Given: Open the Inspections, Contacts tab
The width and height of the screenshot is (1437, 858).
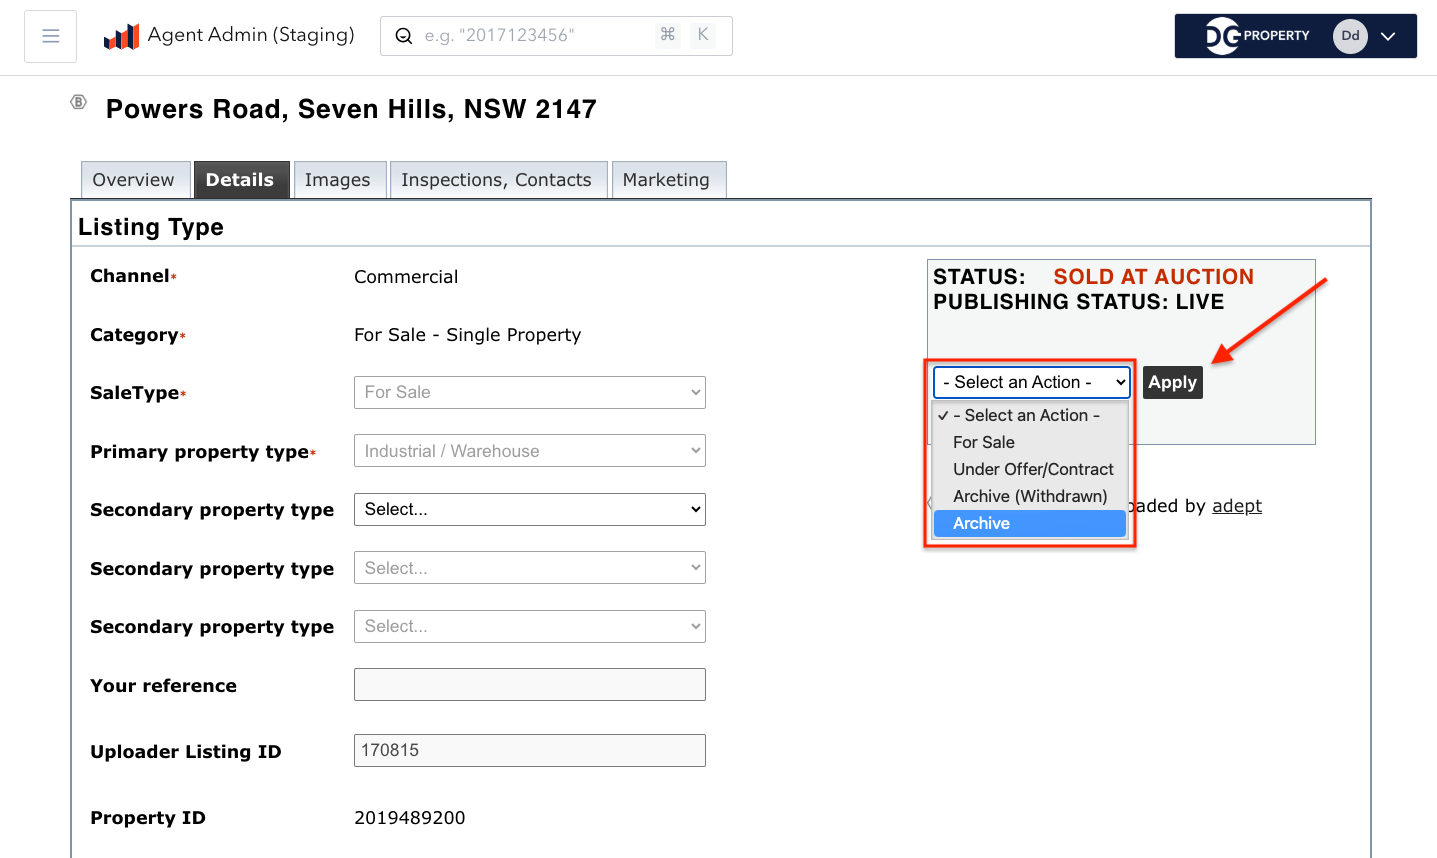Looking at the screenshot, I should 496,180.
